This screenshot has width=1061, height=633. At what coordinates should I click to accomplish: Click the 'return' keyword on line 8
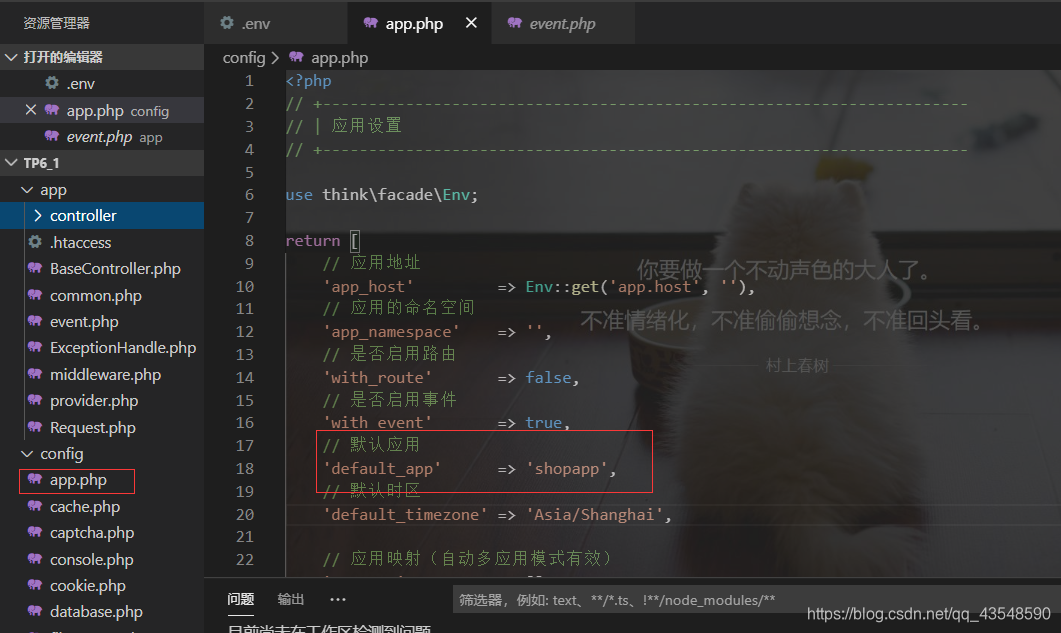pos(313,240)
